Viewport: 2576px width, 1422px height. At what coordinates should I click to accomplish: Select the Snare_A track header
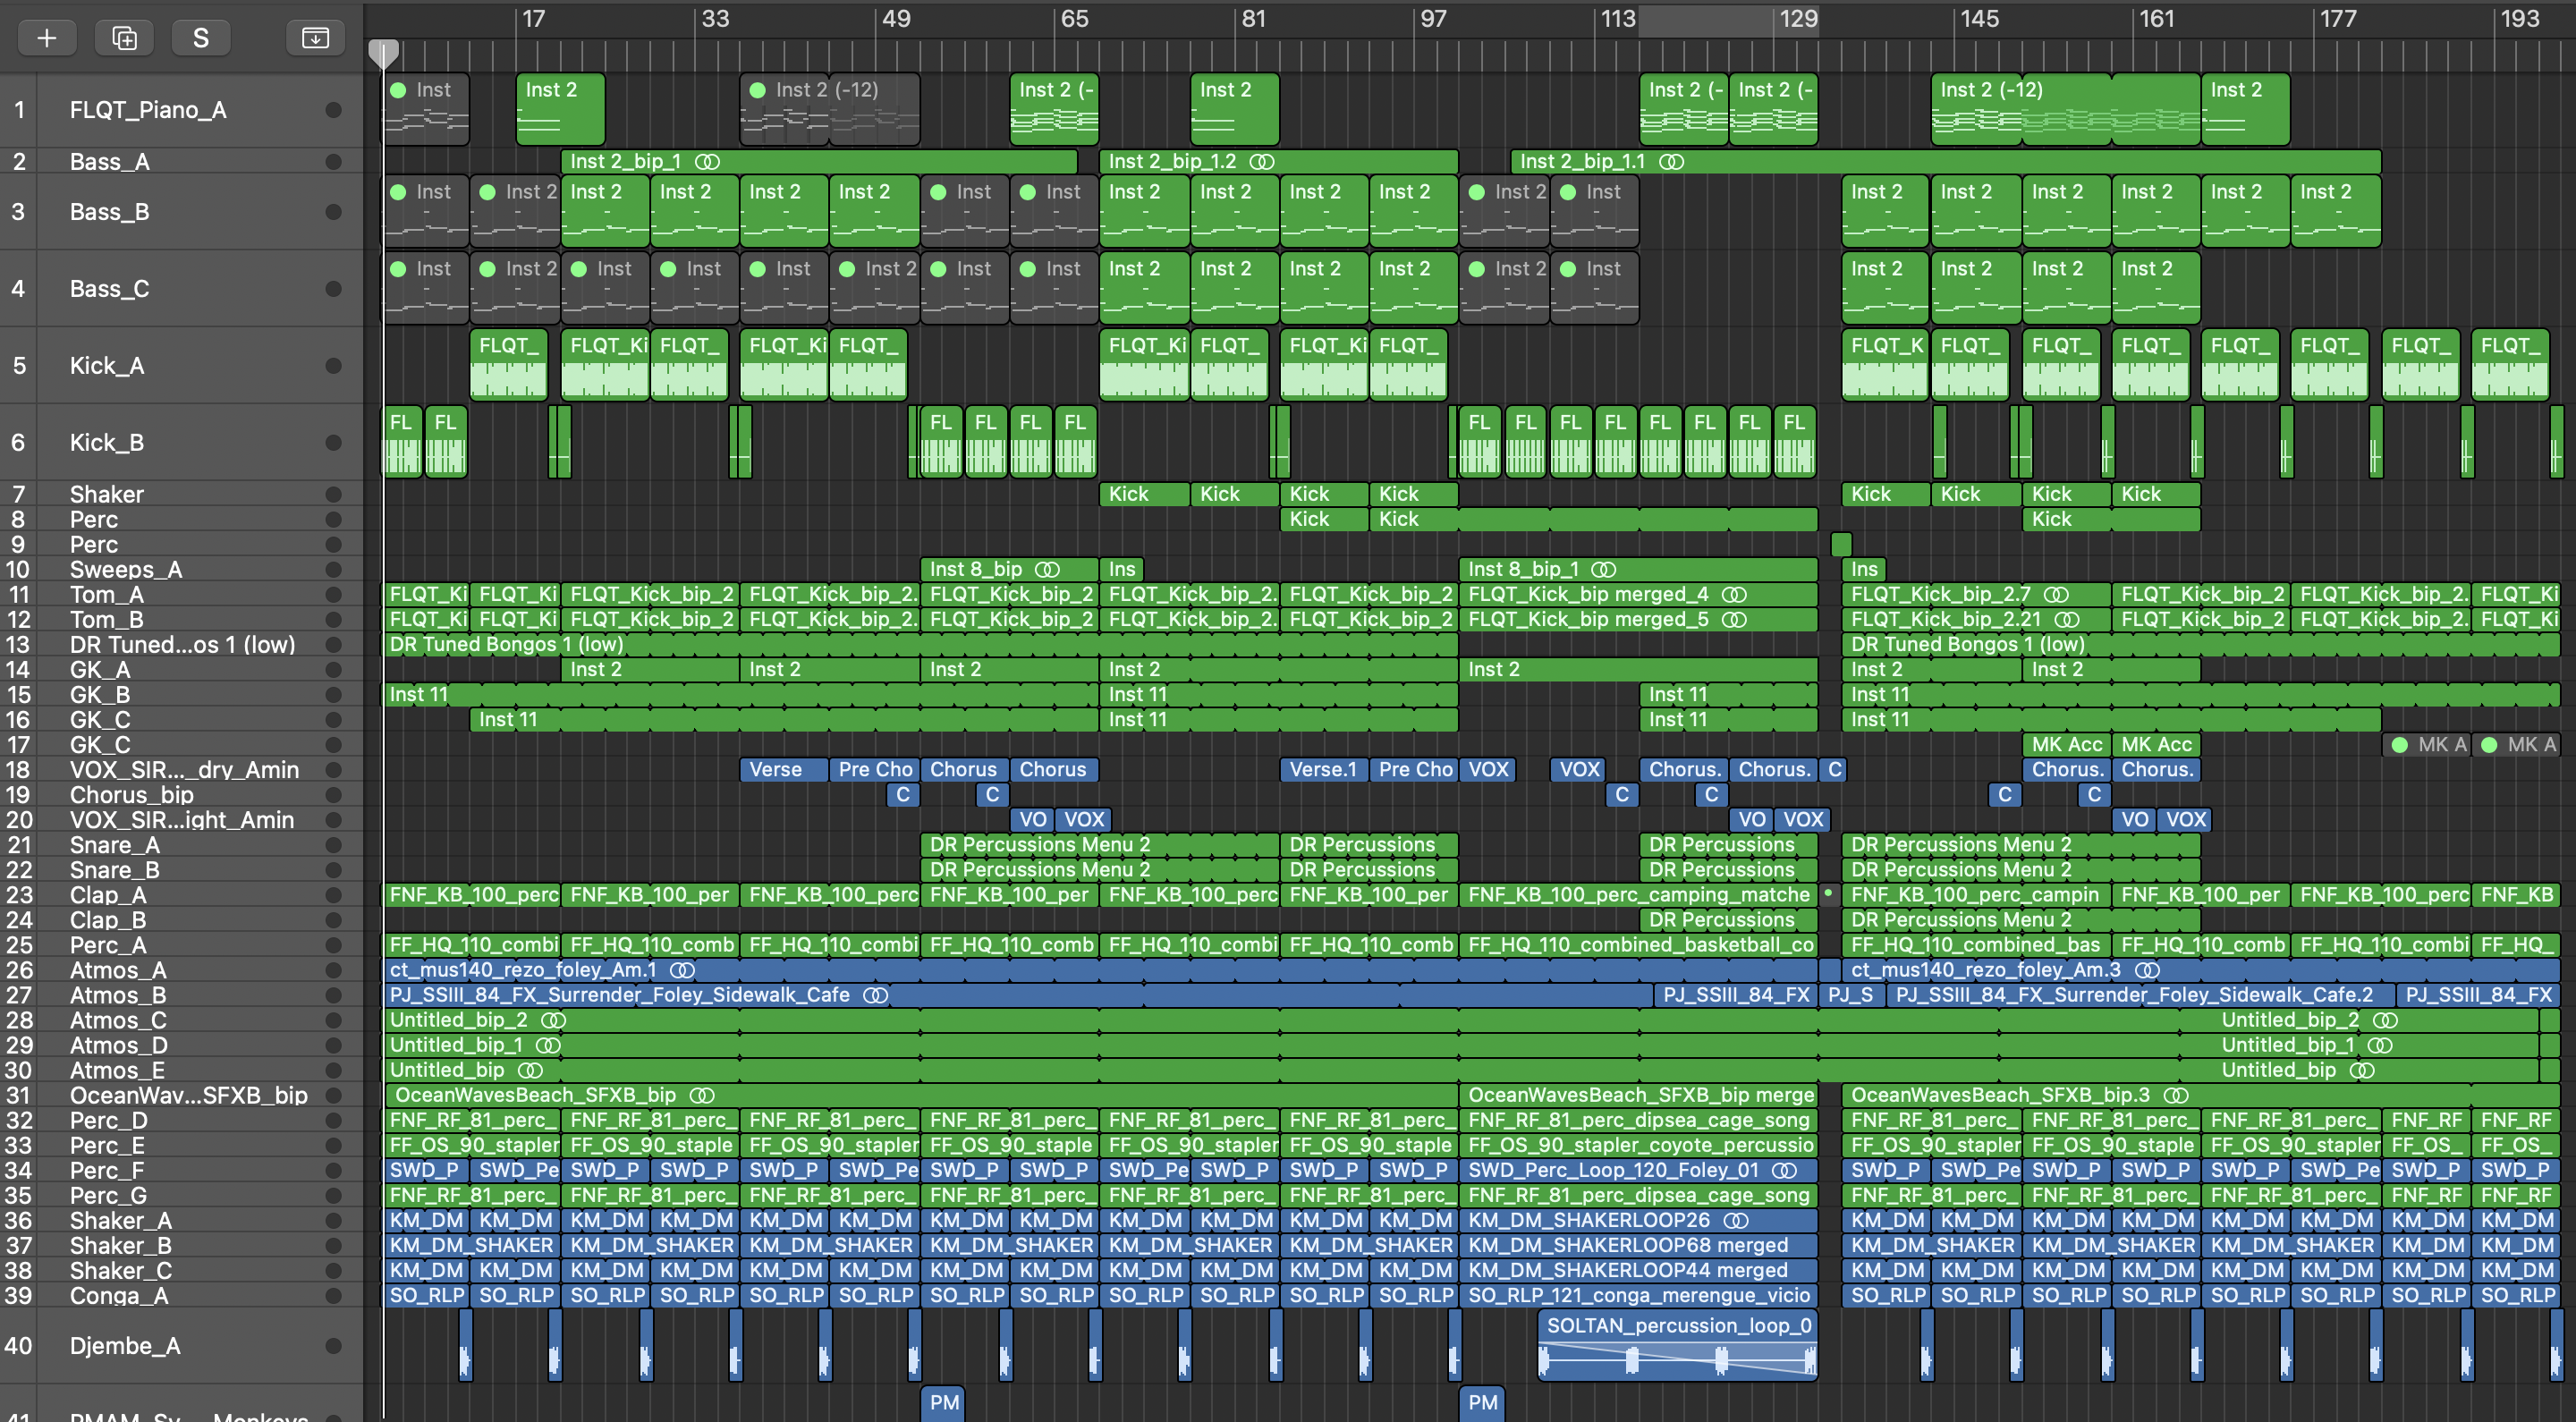coord(182,845)
